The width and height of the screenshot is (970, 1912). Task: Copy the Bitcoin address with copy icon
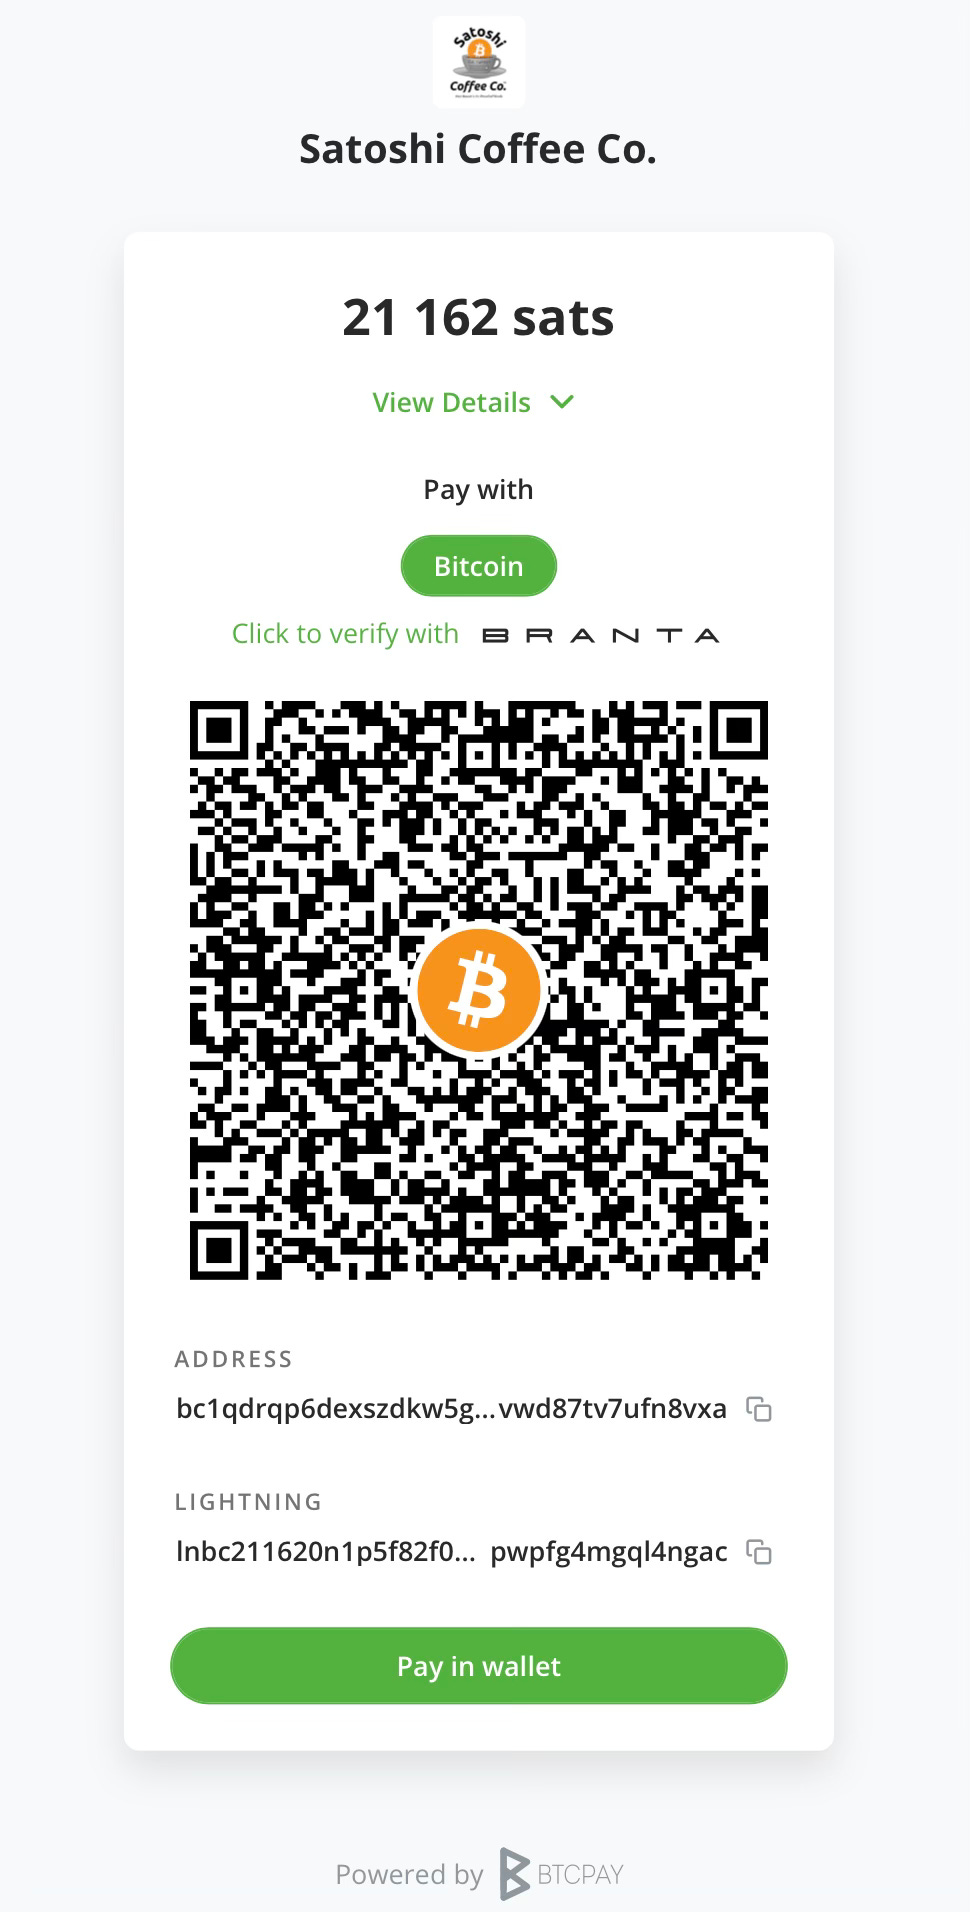coord(759,1409)
